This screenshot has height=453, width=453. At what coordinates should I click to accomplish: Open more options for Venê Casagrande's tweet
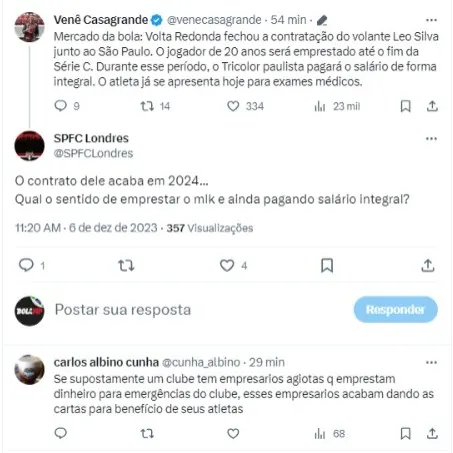pyautogui.click(x=431, y=20)
